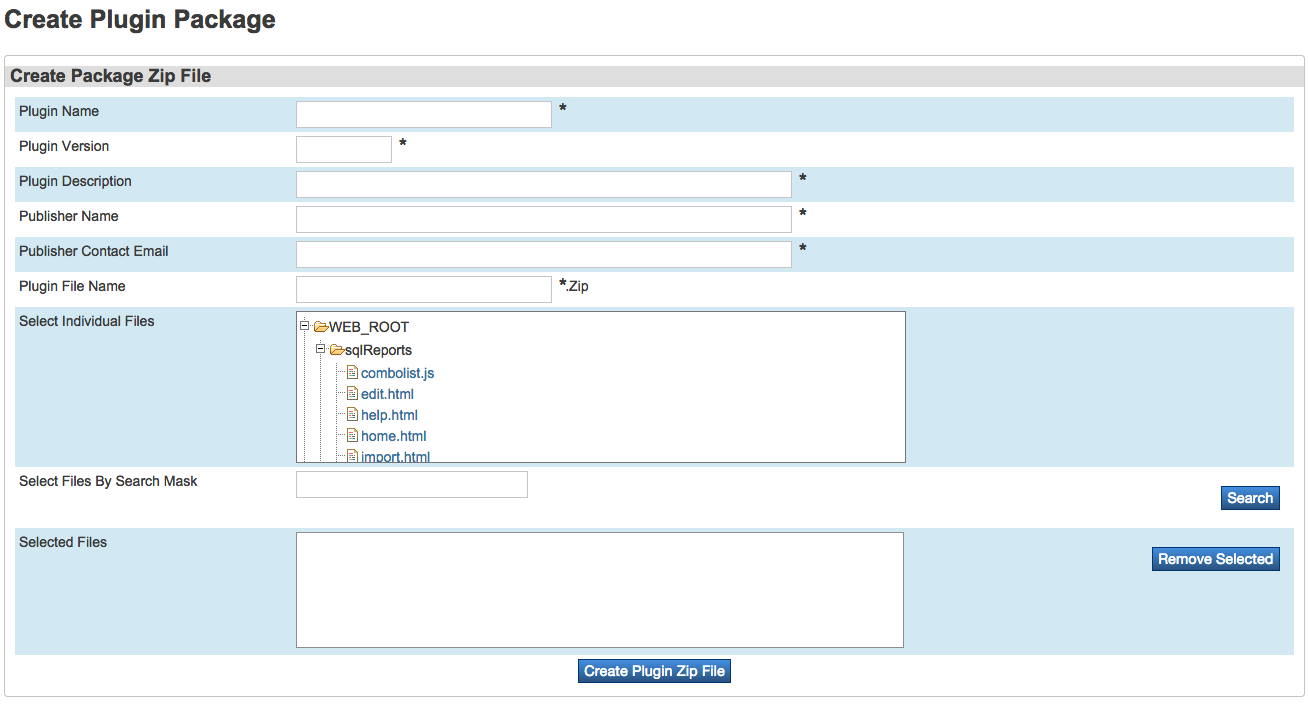
Task: Click the combolist.js file icon
Action: pyautogui.click(x=352, y=373)
